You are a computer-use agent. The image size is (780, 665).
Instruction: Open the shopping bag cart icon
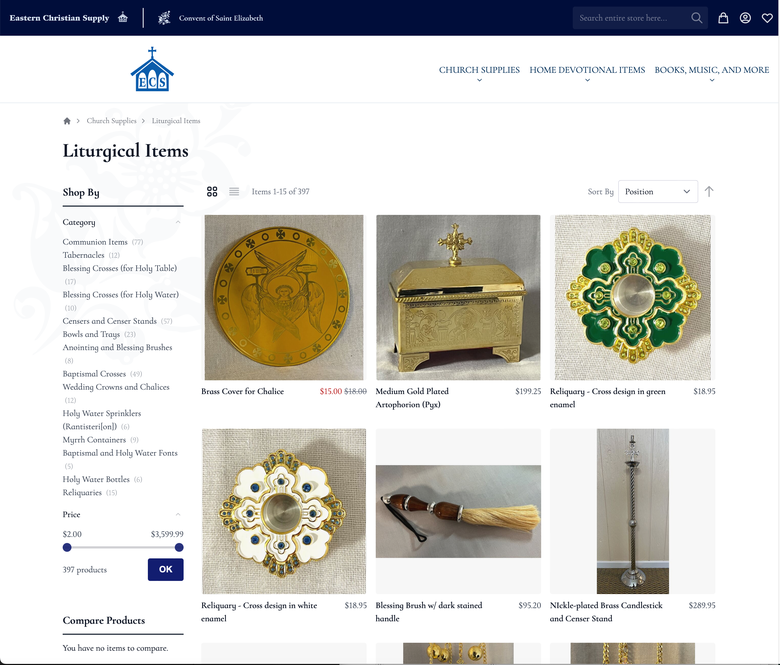pos(723,18)
